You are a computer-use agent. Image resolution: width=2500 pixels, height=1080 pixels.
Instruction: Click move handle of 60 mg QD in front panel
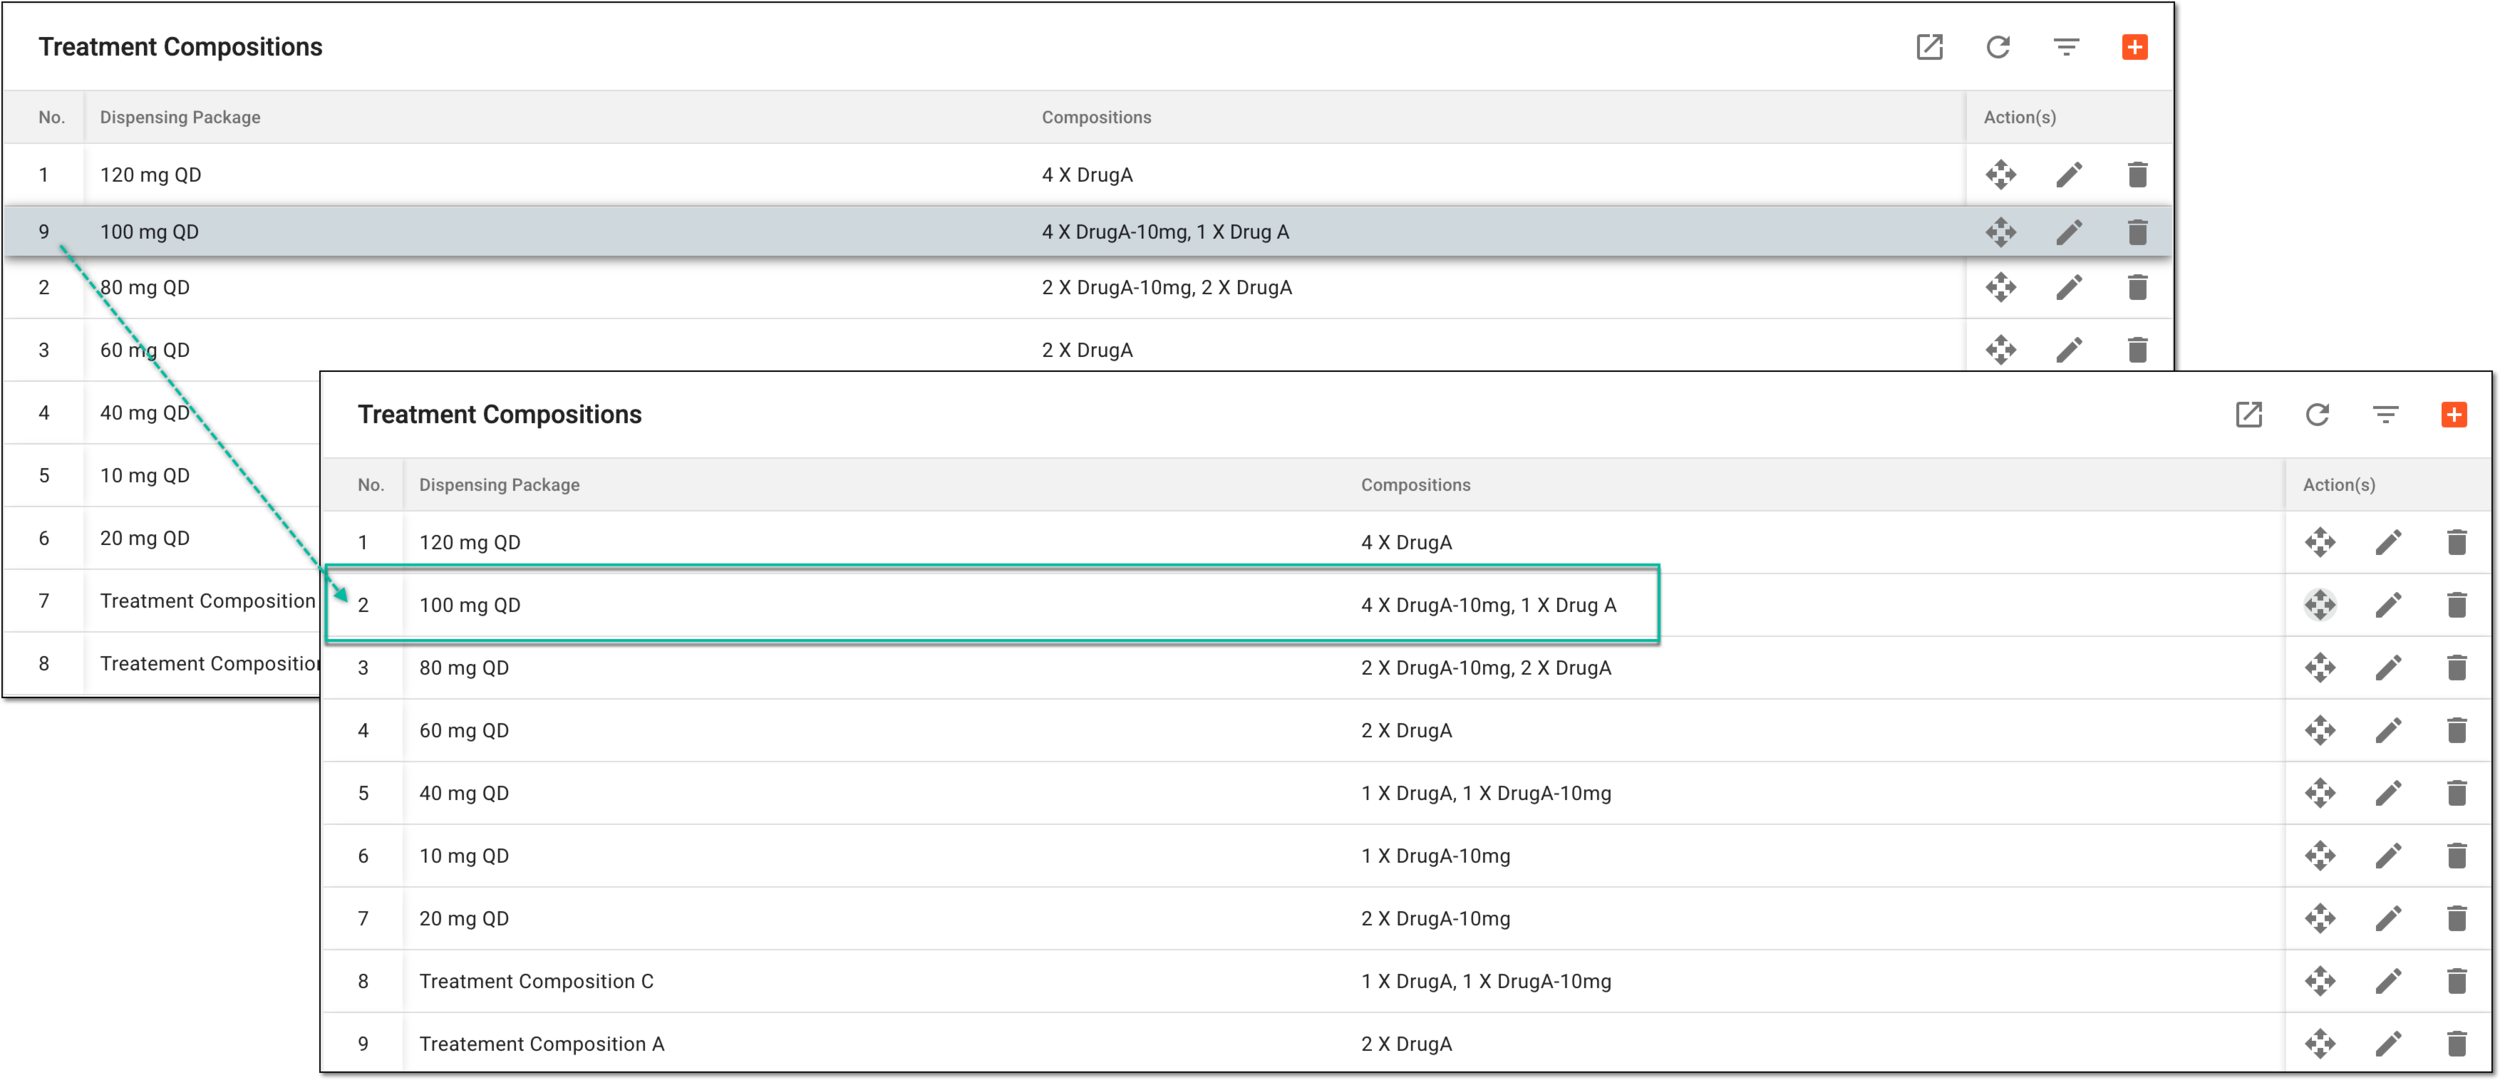click(x=2320, y=731)
